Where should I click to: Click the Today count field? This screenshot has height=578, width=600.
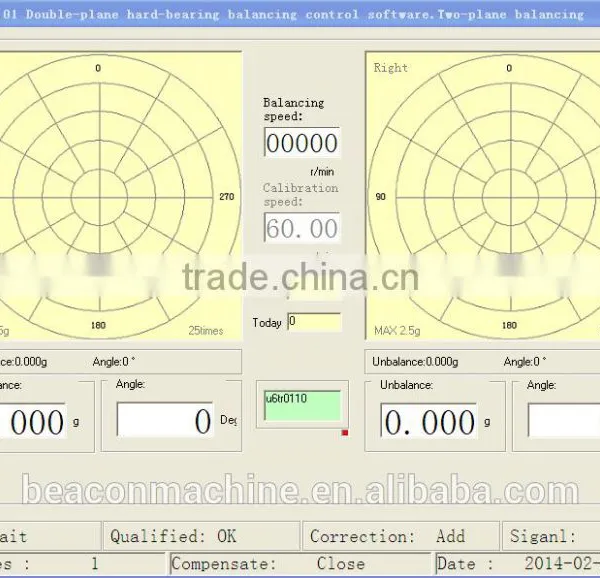click(x=314, y=322)
